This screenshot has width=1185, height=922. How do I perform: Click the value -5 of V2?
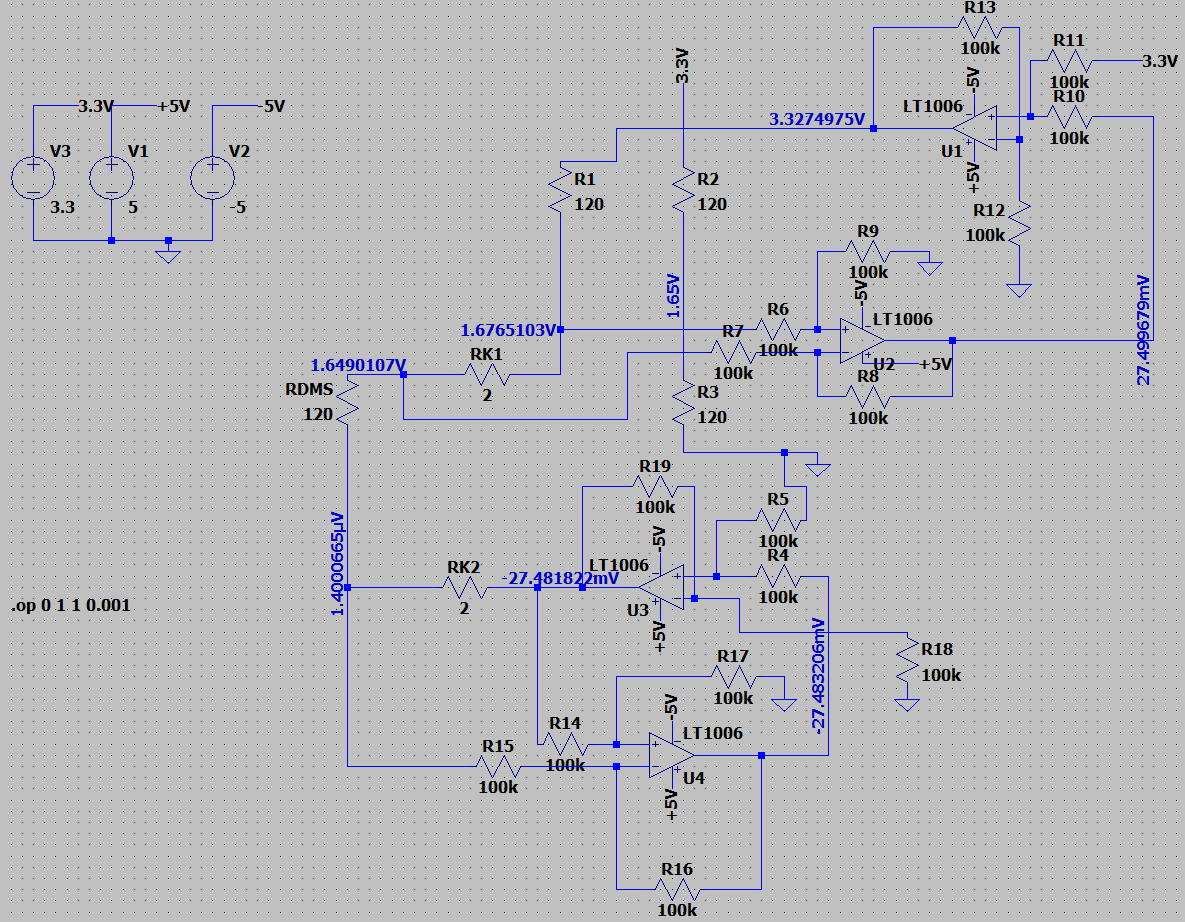239,207
